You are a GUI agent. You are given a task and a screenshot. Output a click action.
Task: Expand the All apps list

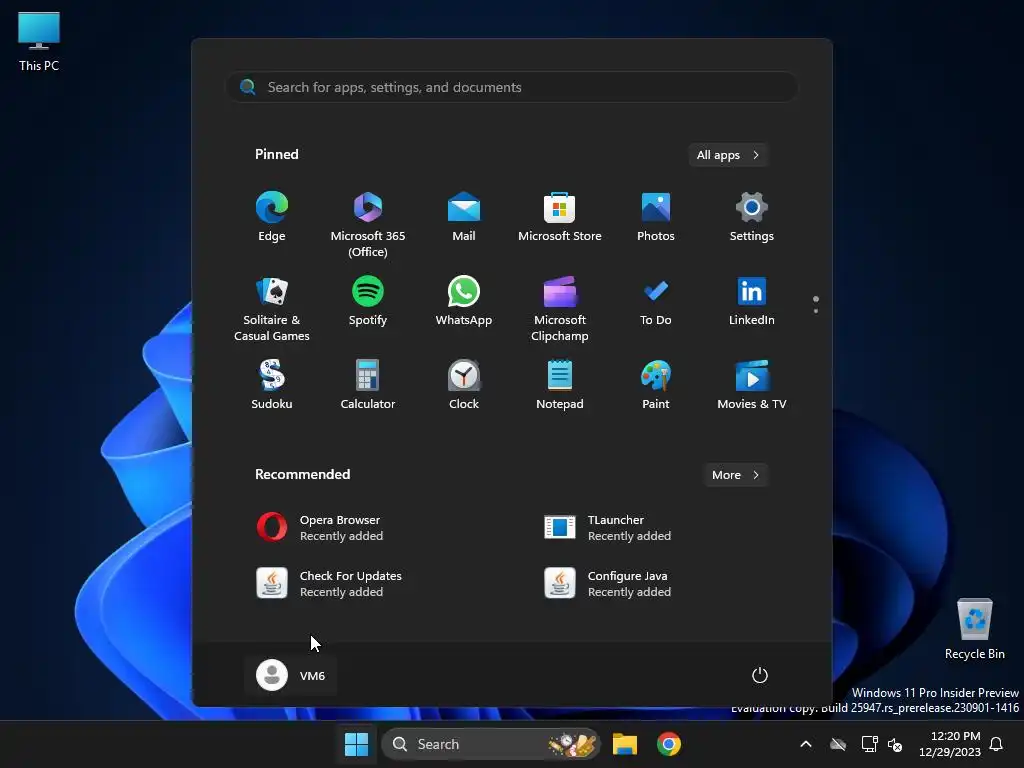click(x=728, y=155)
